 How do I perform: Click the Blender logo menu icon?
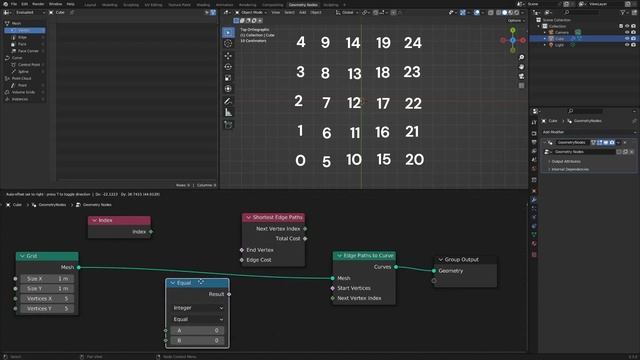5,4
